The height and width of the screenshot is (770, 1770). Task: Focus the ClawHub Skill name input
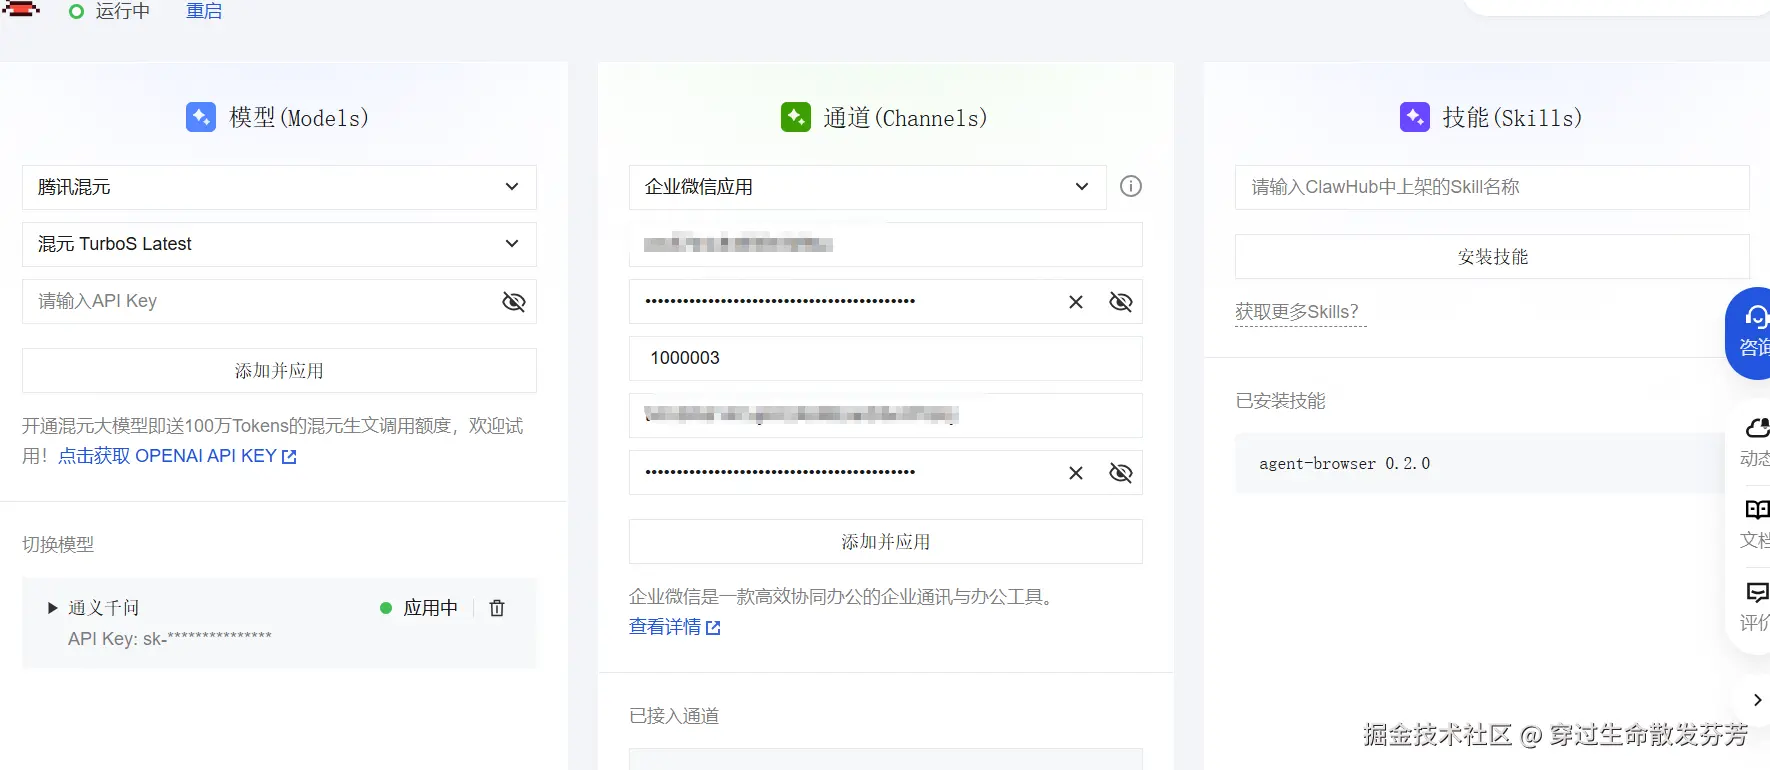click(1492, 187)
